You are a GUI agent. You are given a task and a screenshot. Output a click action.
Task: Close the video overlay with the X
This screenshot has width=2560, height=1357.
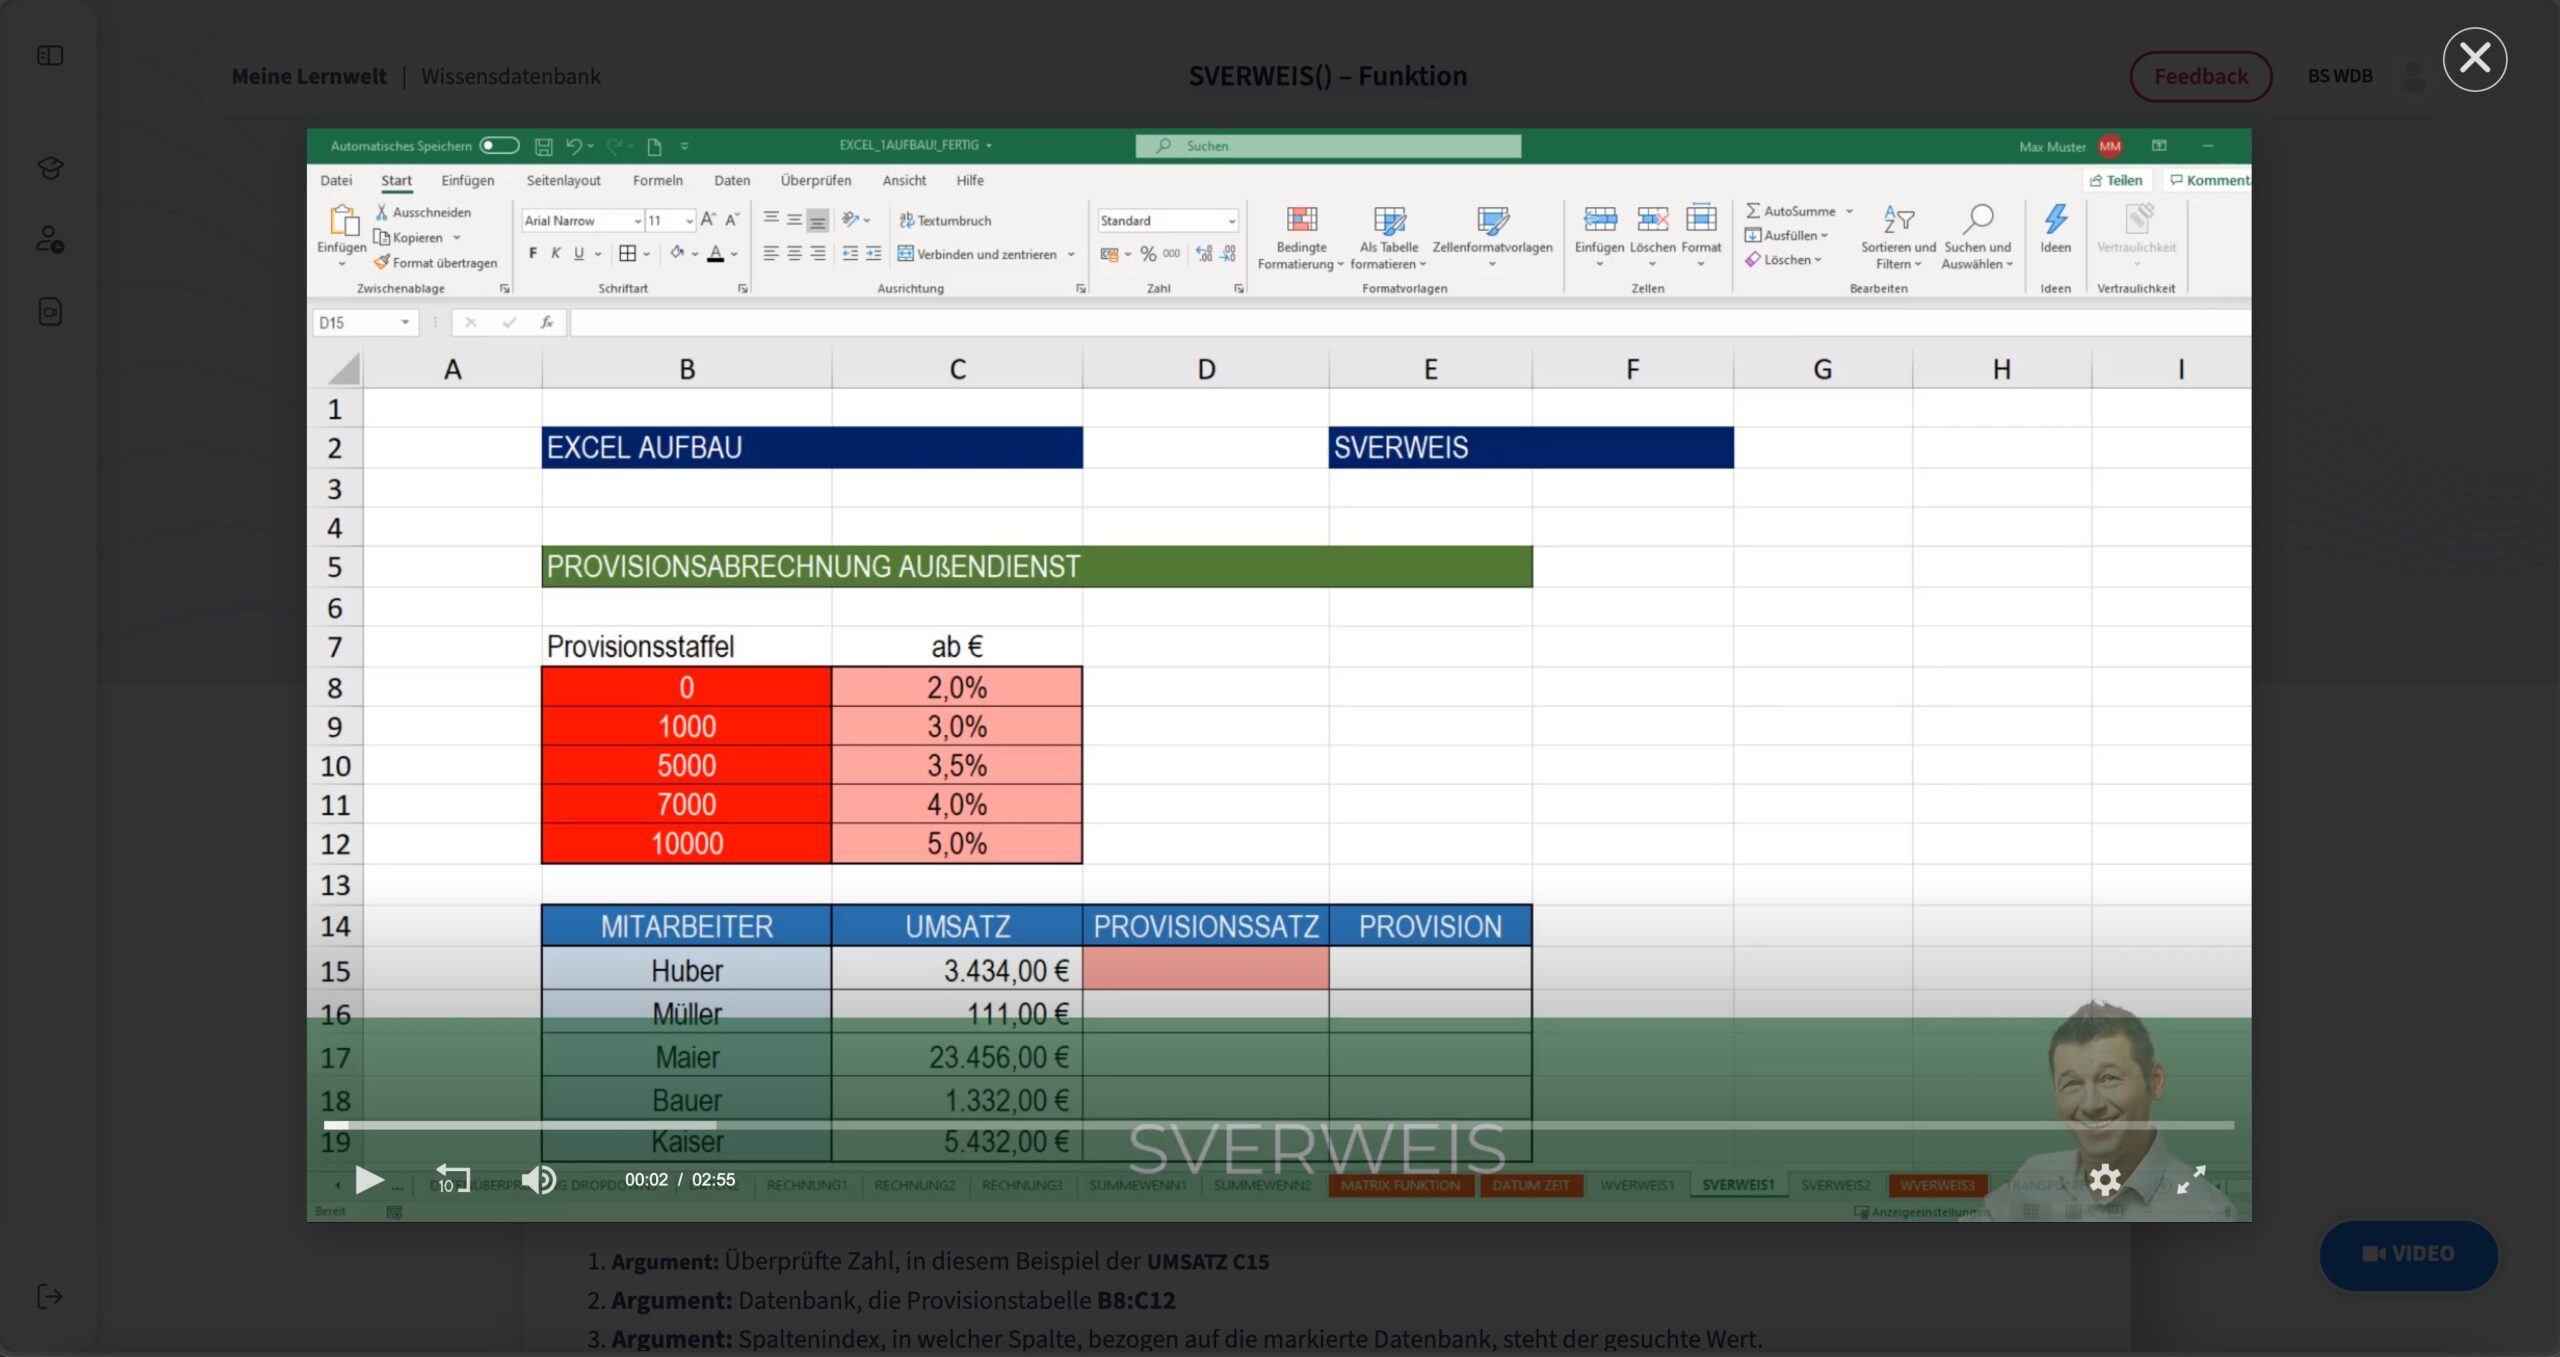[x=2474, y=59]
